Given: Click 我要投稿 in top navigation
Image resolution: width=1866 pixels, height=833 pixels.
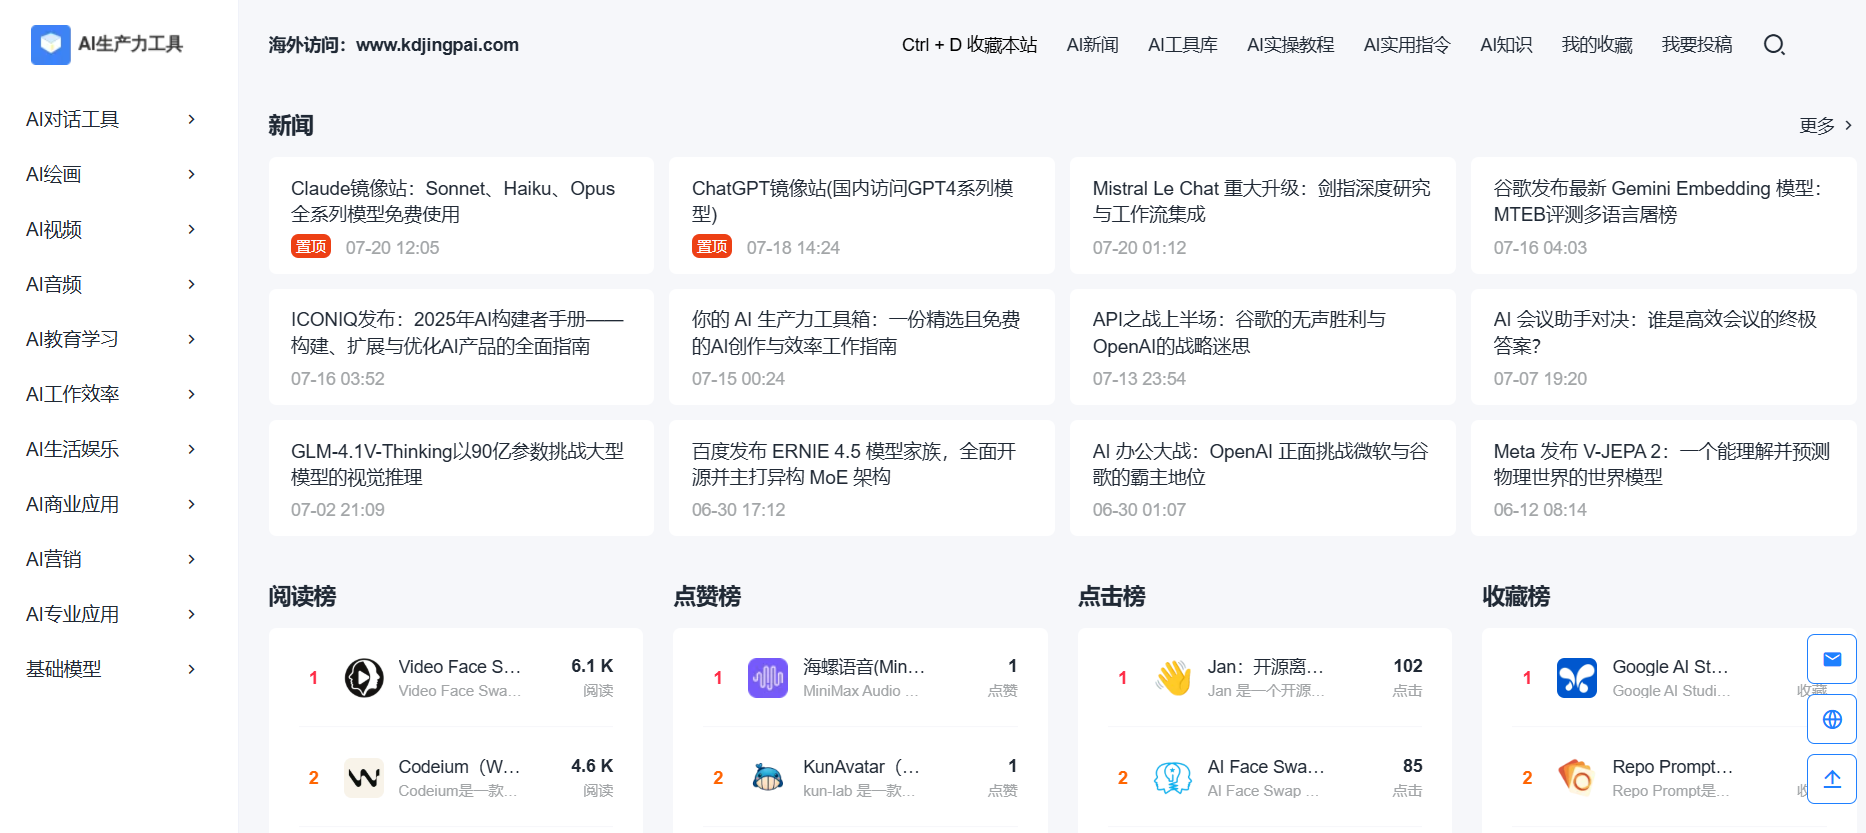Looking at the screenshot, I should point(1697,45).
